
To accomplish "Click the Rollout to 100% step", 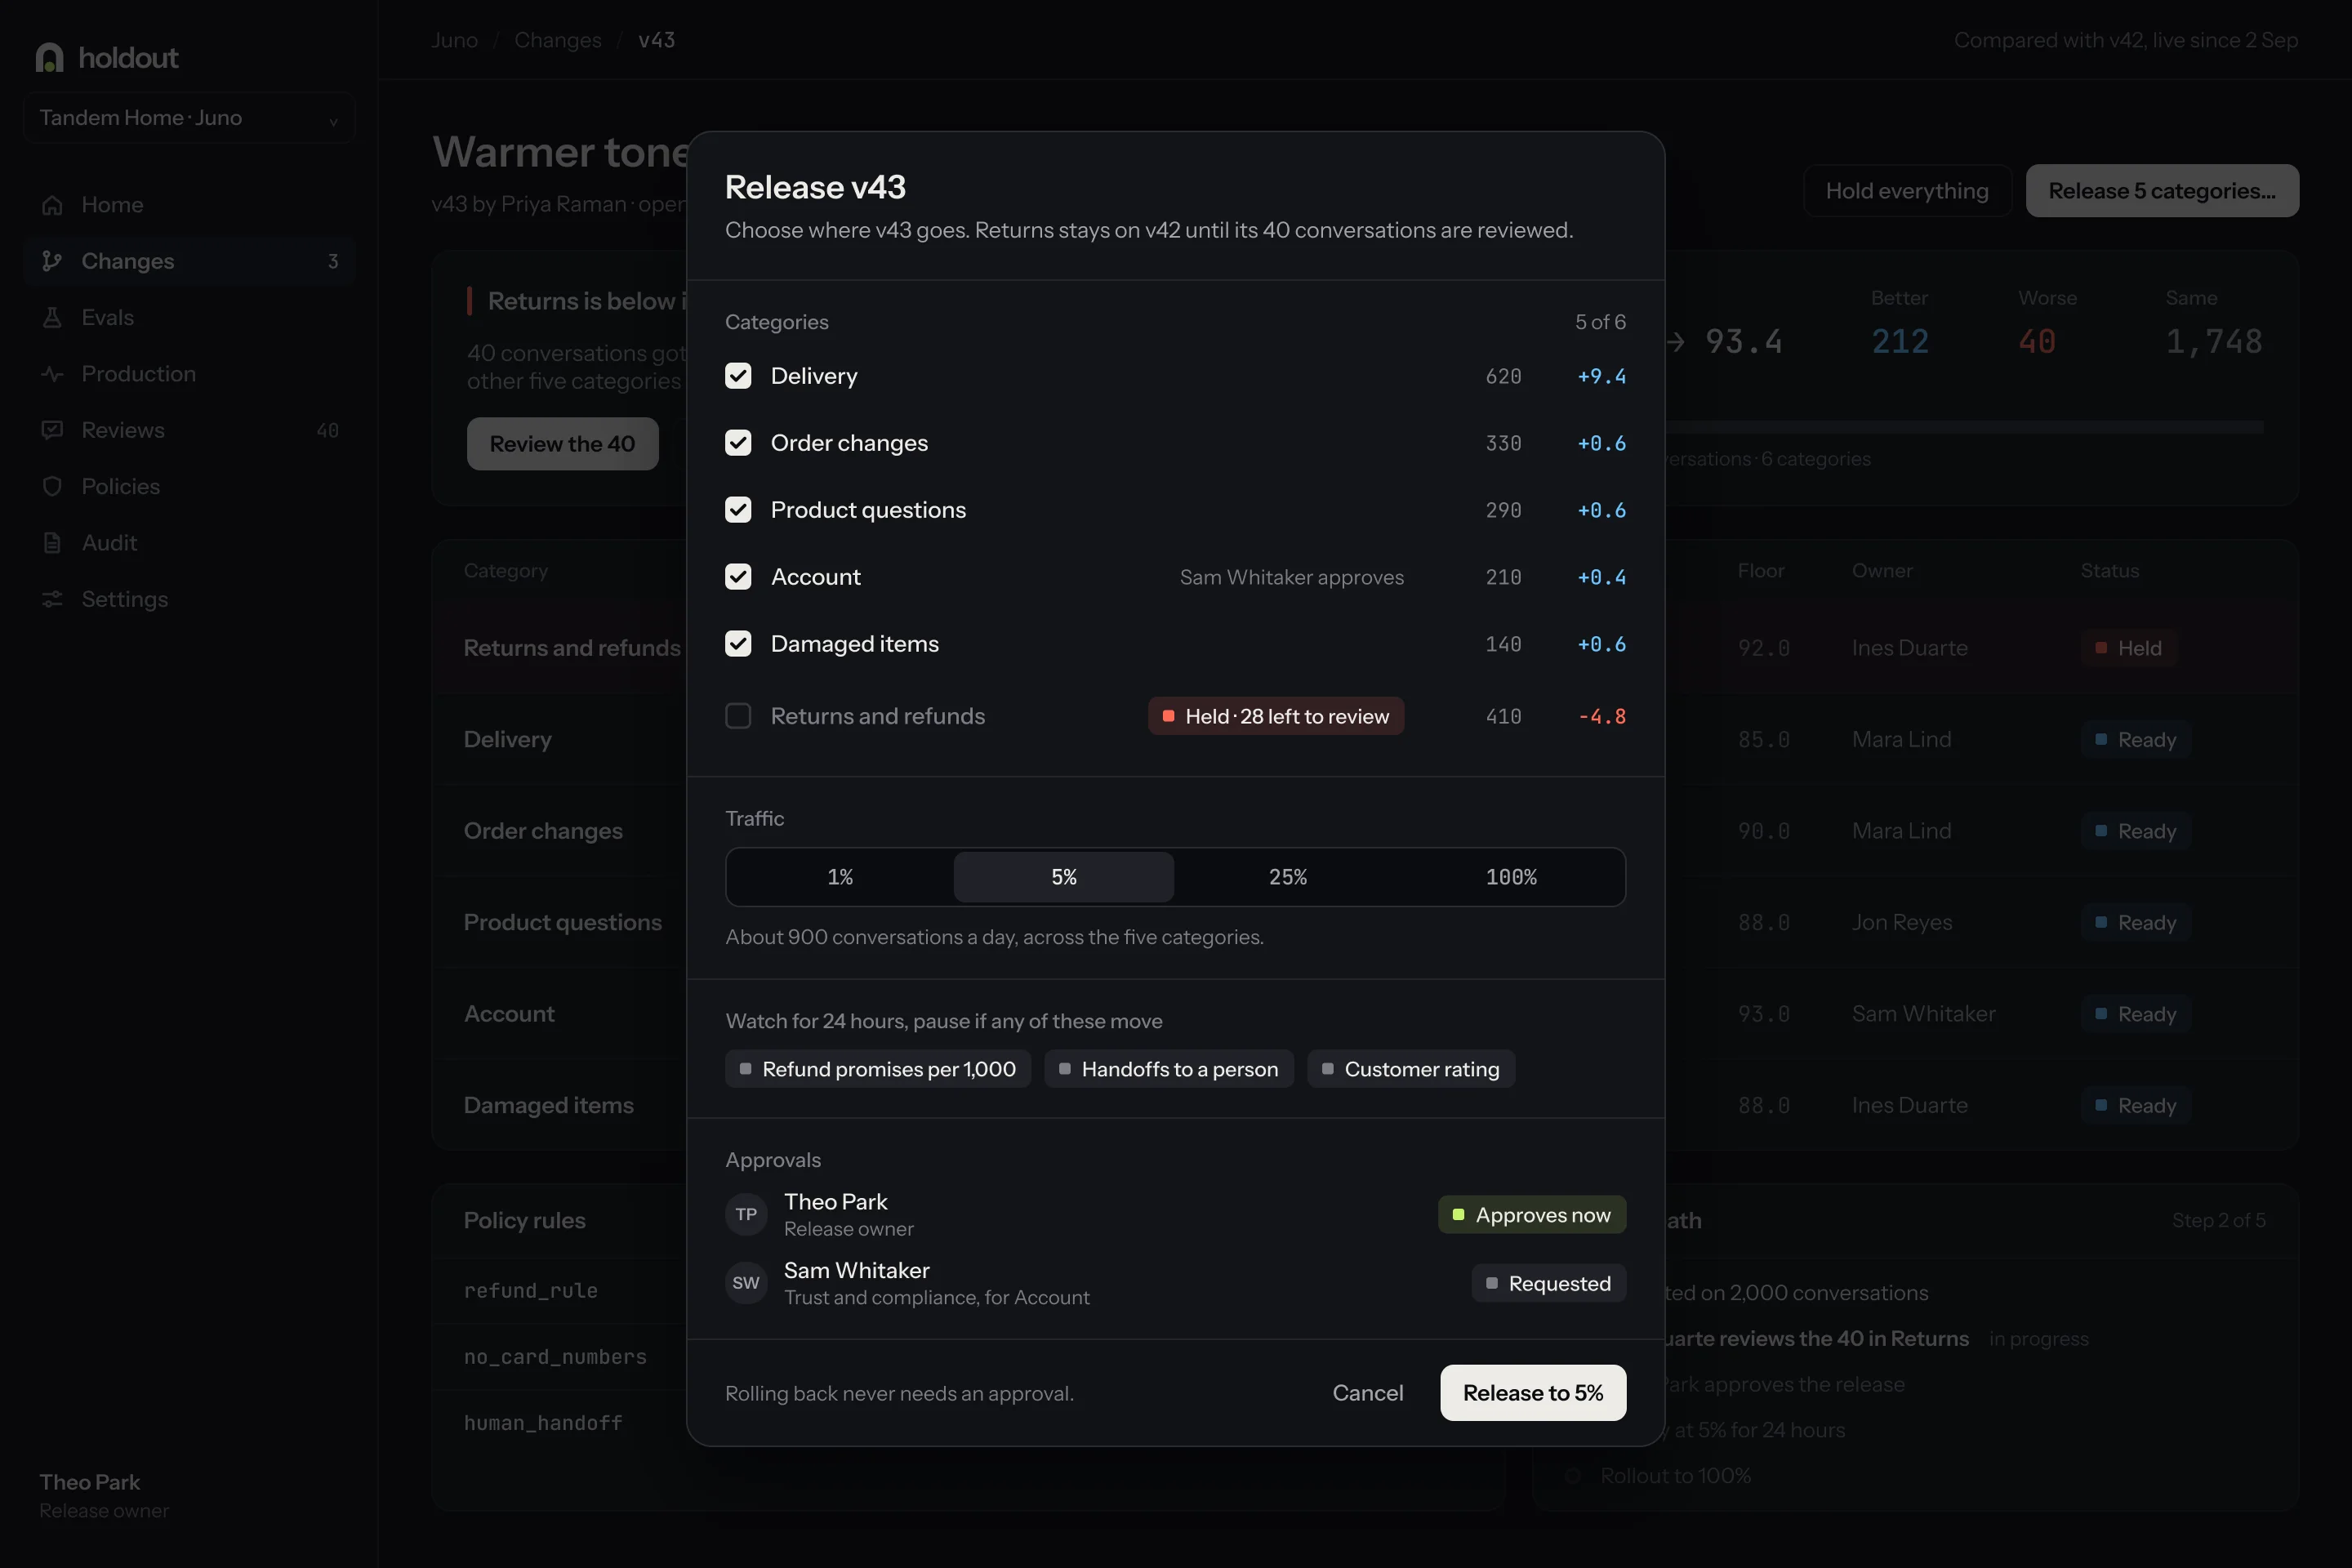I will coord(1675,1476).
